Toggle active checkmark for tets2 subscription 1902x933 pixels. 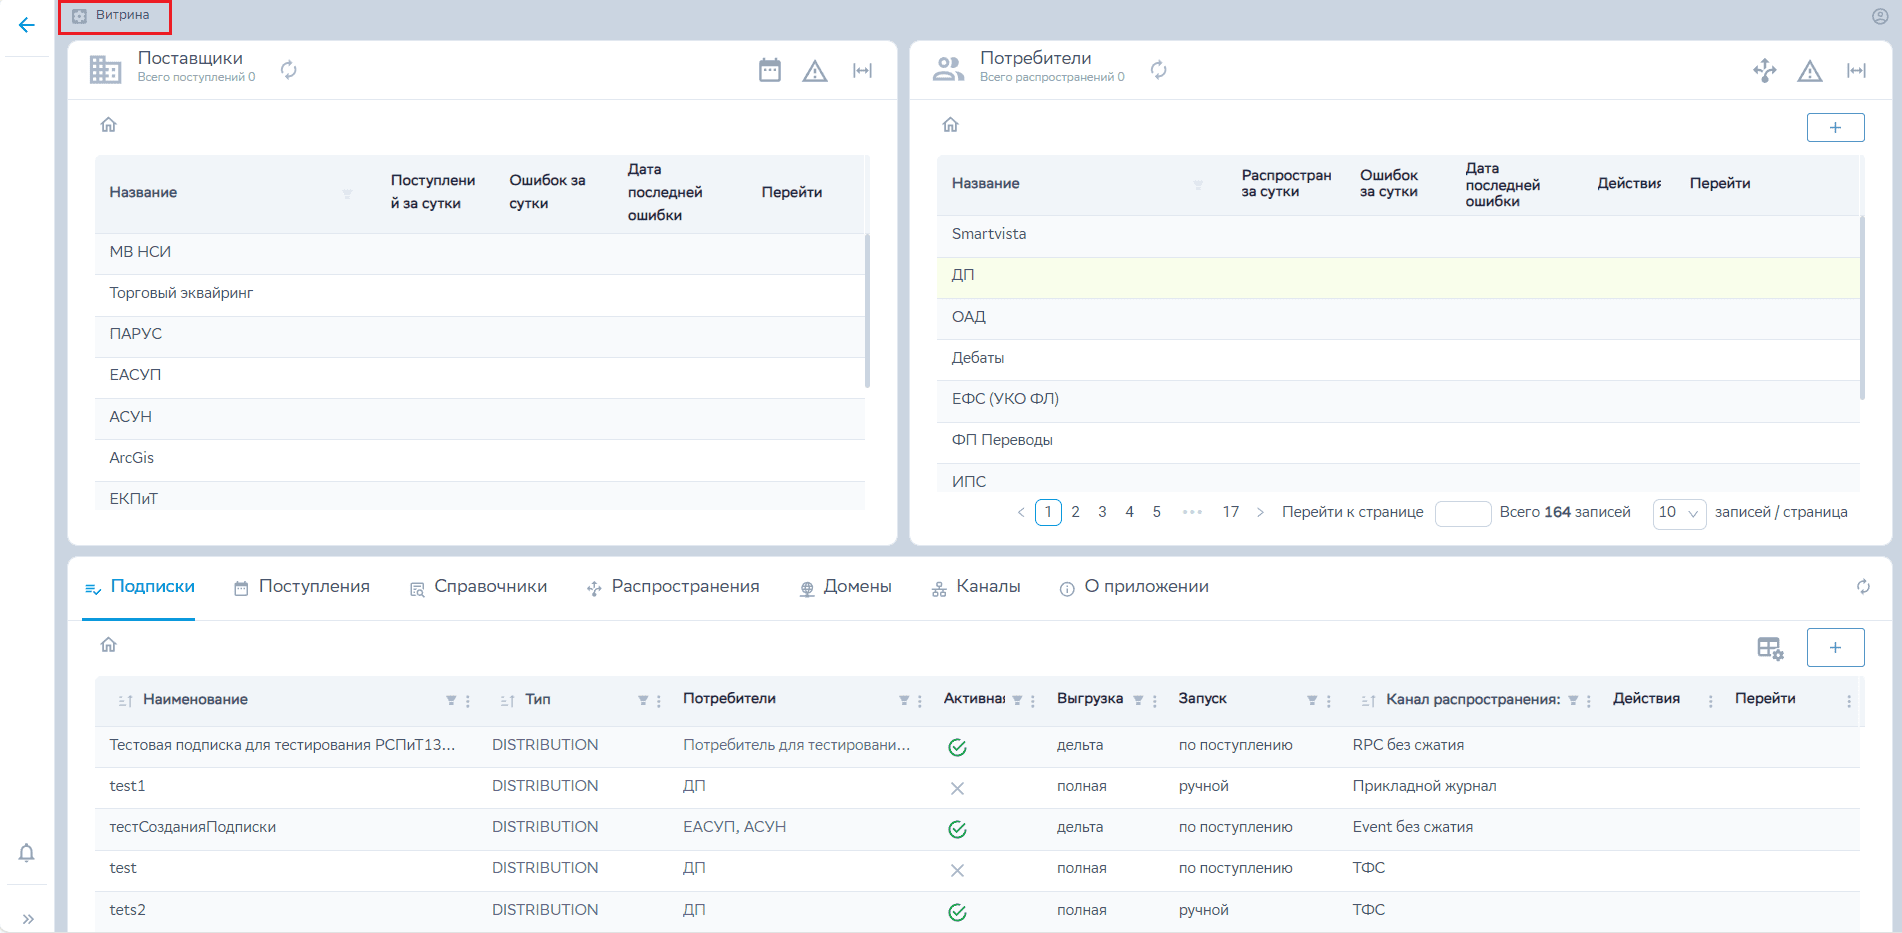click(957, 911)
